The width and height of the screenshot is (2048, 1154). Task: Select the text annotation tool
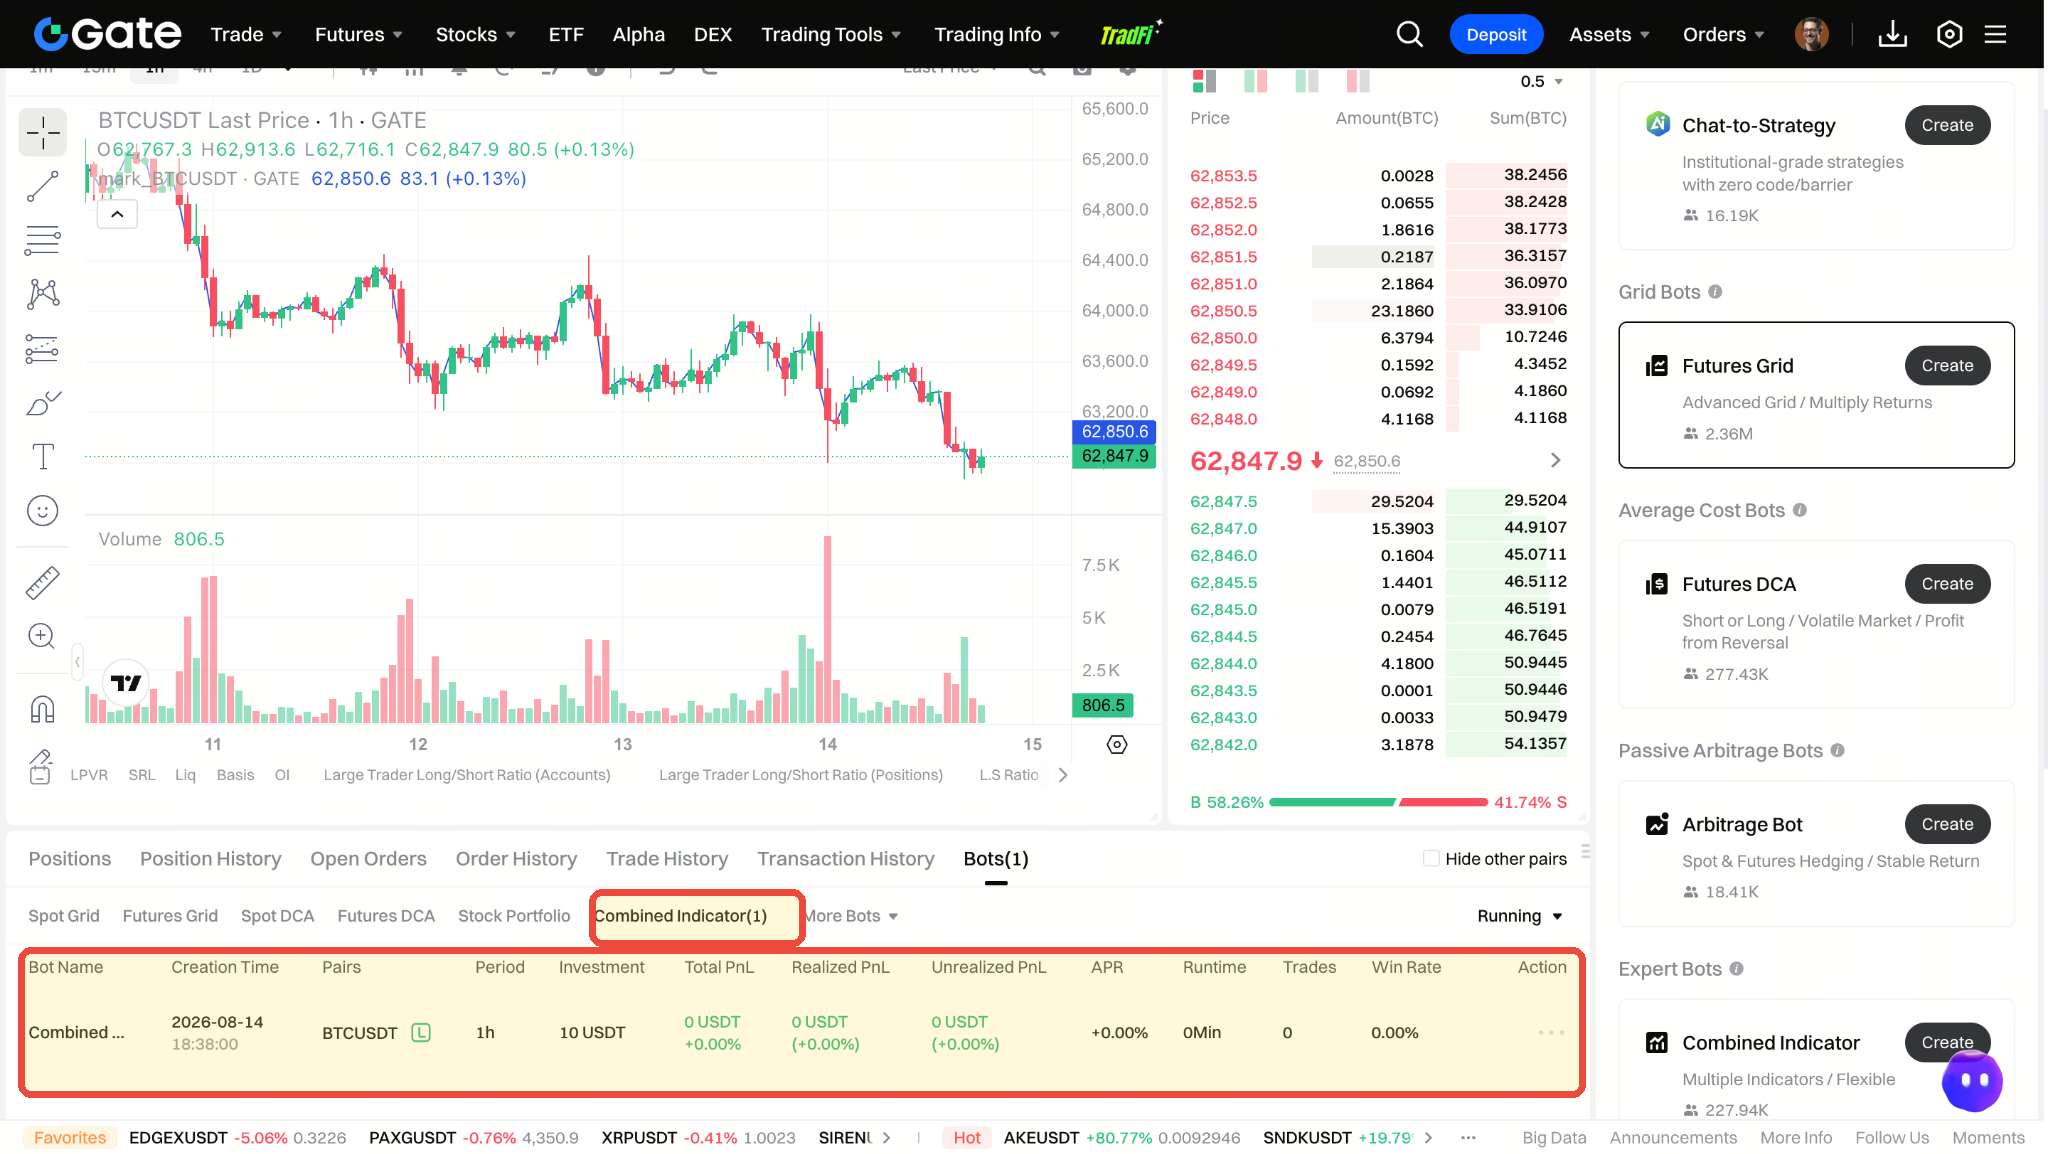tap(42, 457)
